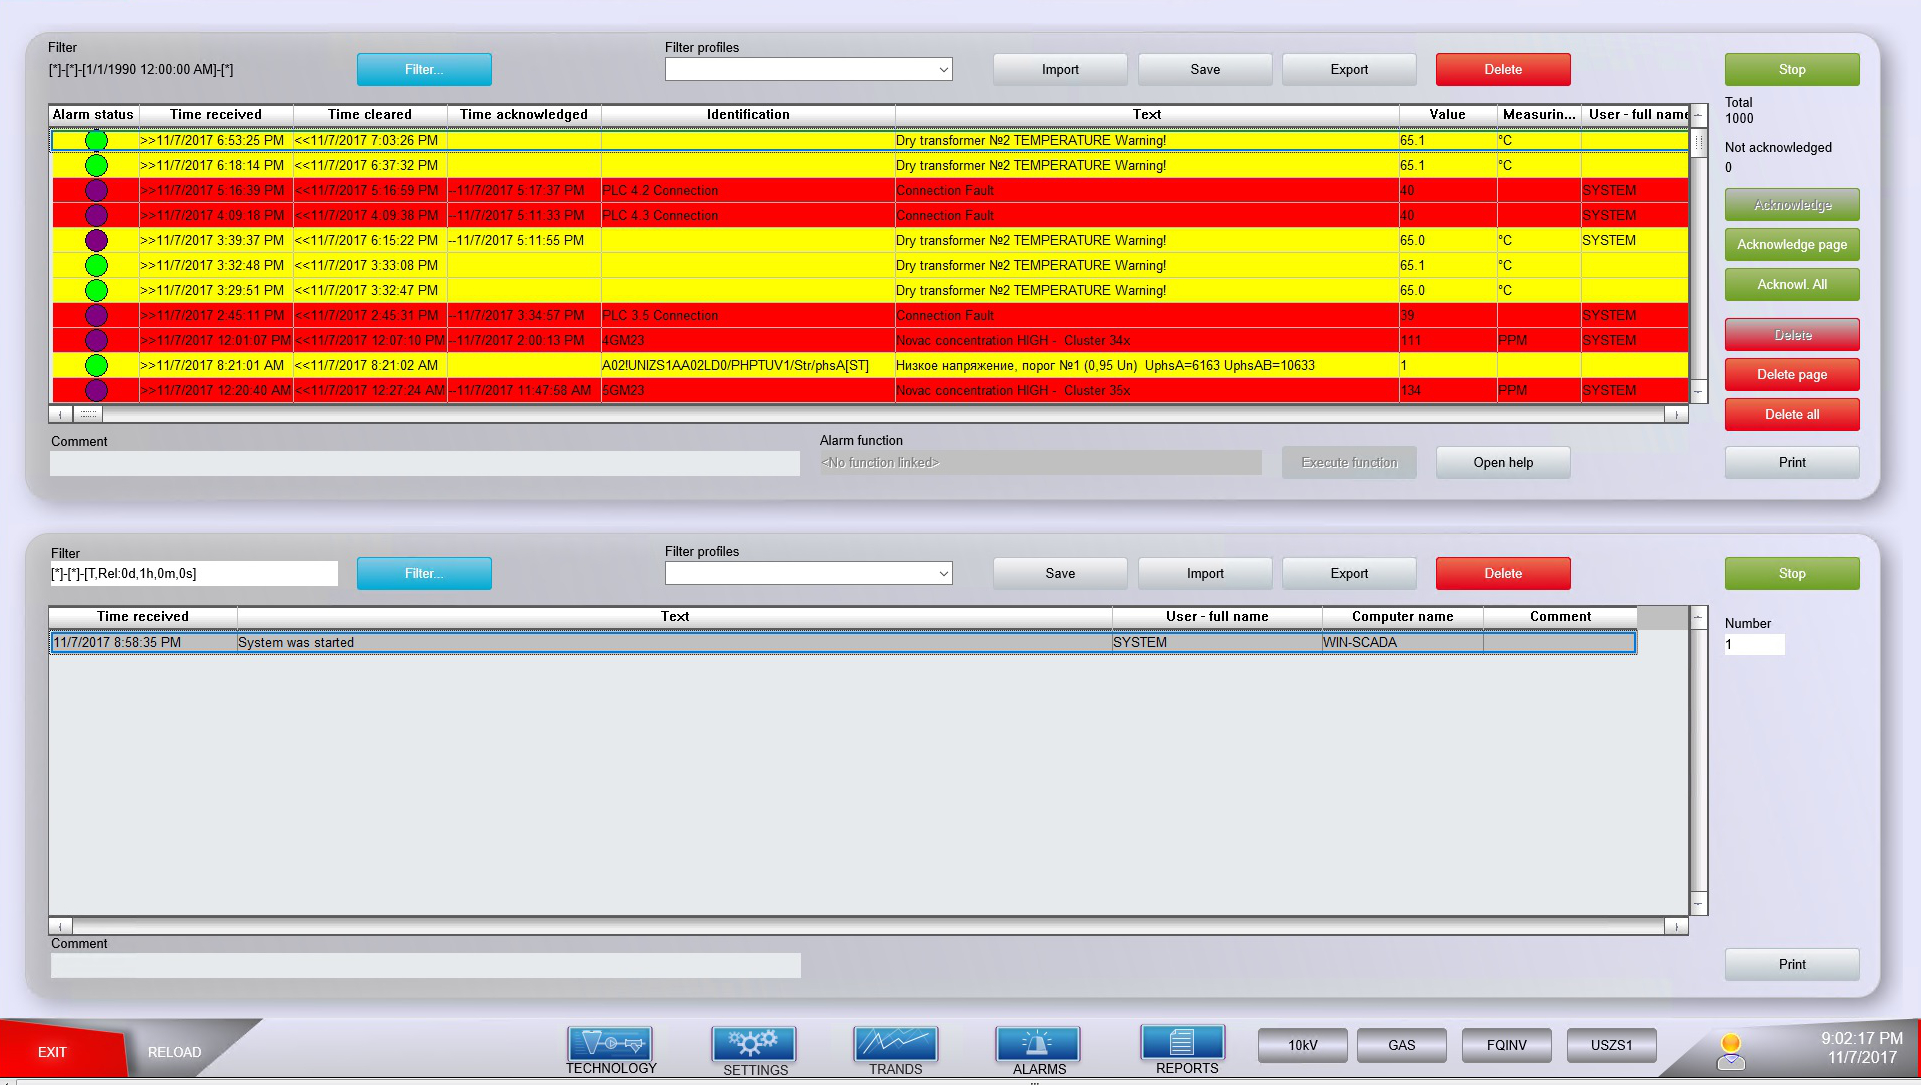Switch to the 10kV screen

(1302, 1045)
